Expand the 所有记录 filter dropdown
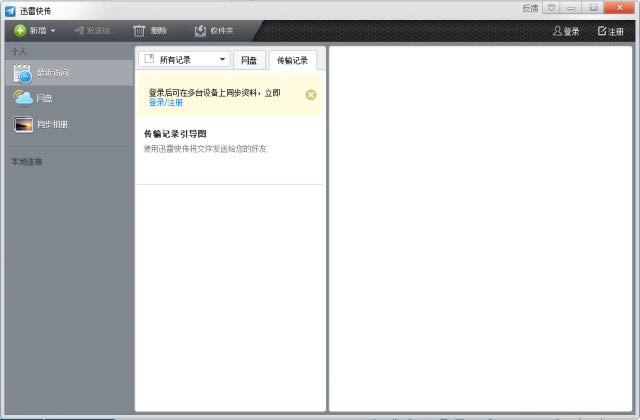The image size is (640, 420). click(x=184, y=60)
